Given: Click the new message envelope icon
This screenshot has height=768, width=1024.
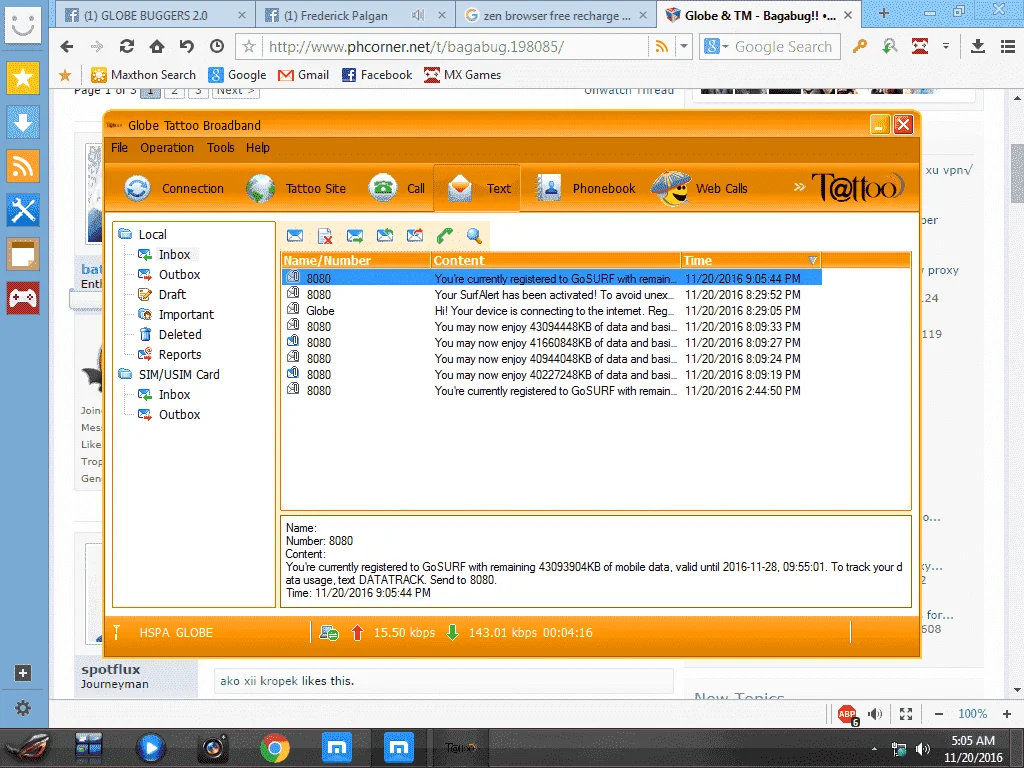Looking at the screenshot, I should click(x=295, y=236).
